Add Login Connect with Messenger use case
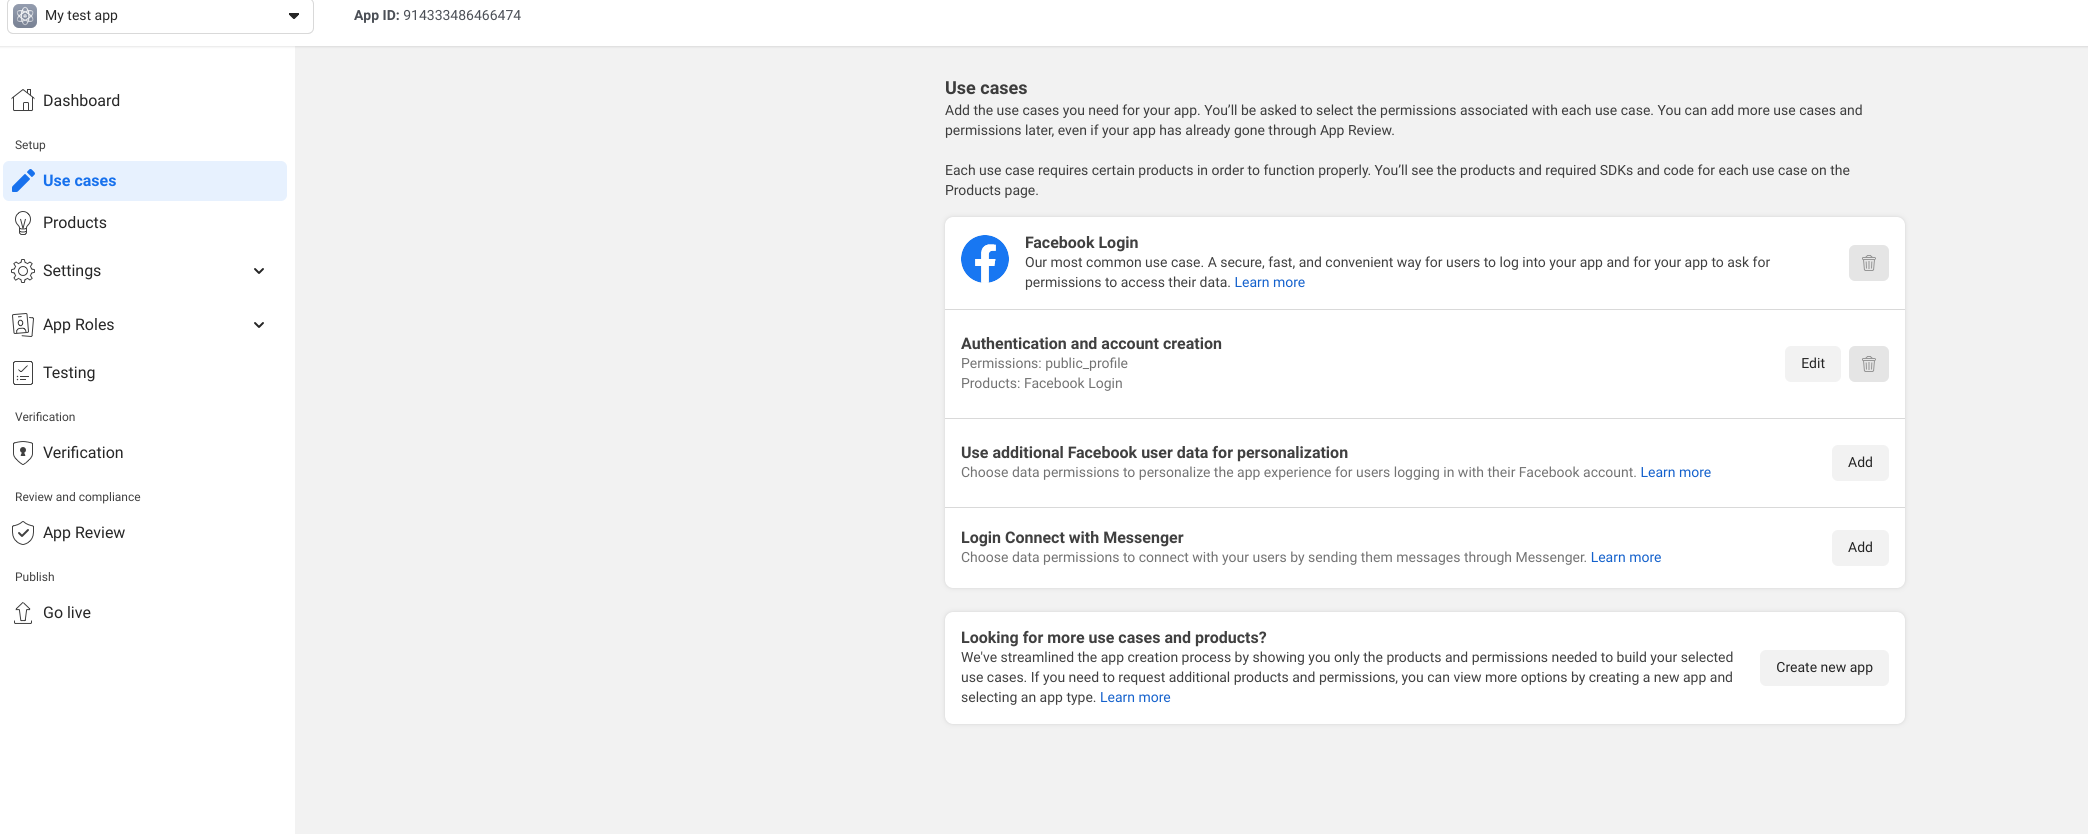 (x=1860, y=548)
